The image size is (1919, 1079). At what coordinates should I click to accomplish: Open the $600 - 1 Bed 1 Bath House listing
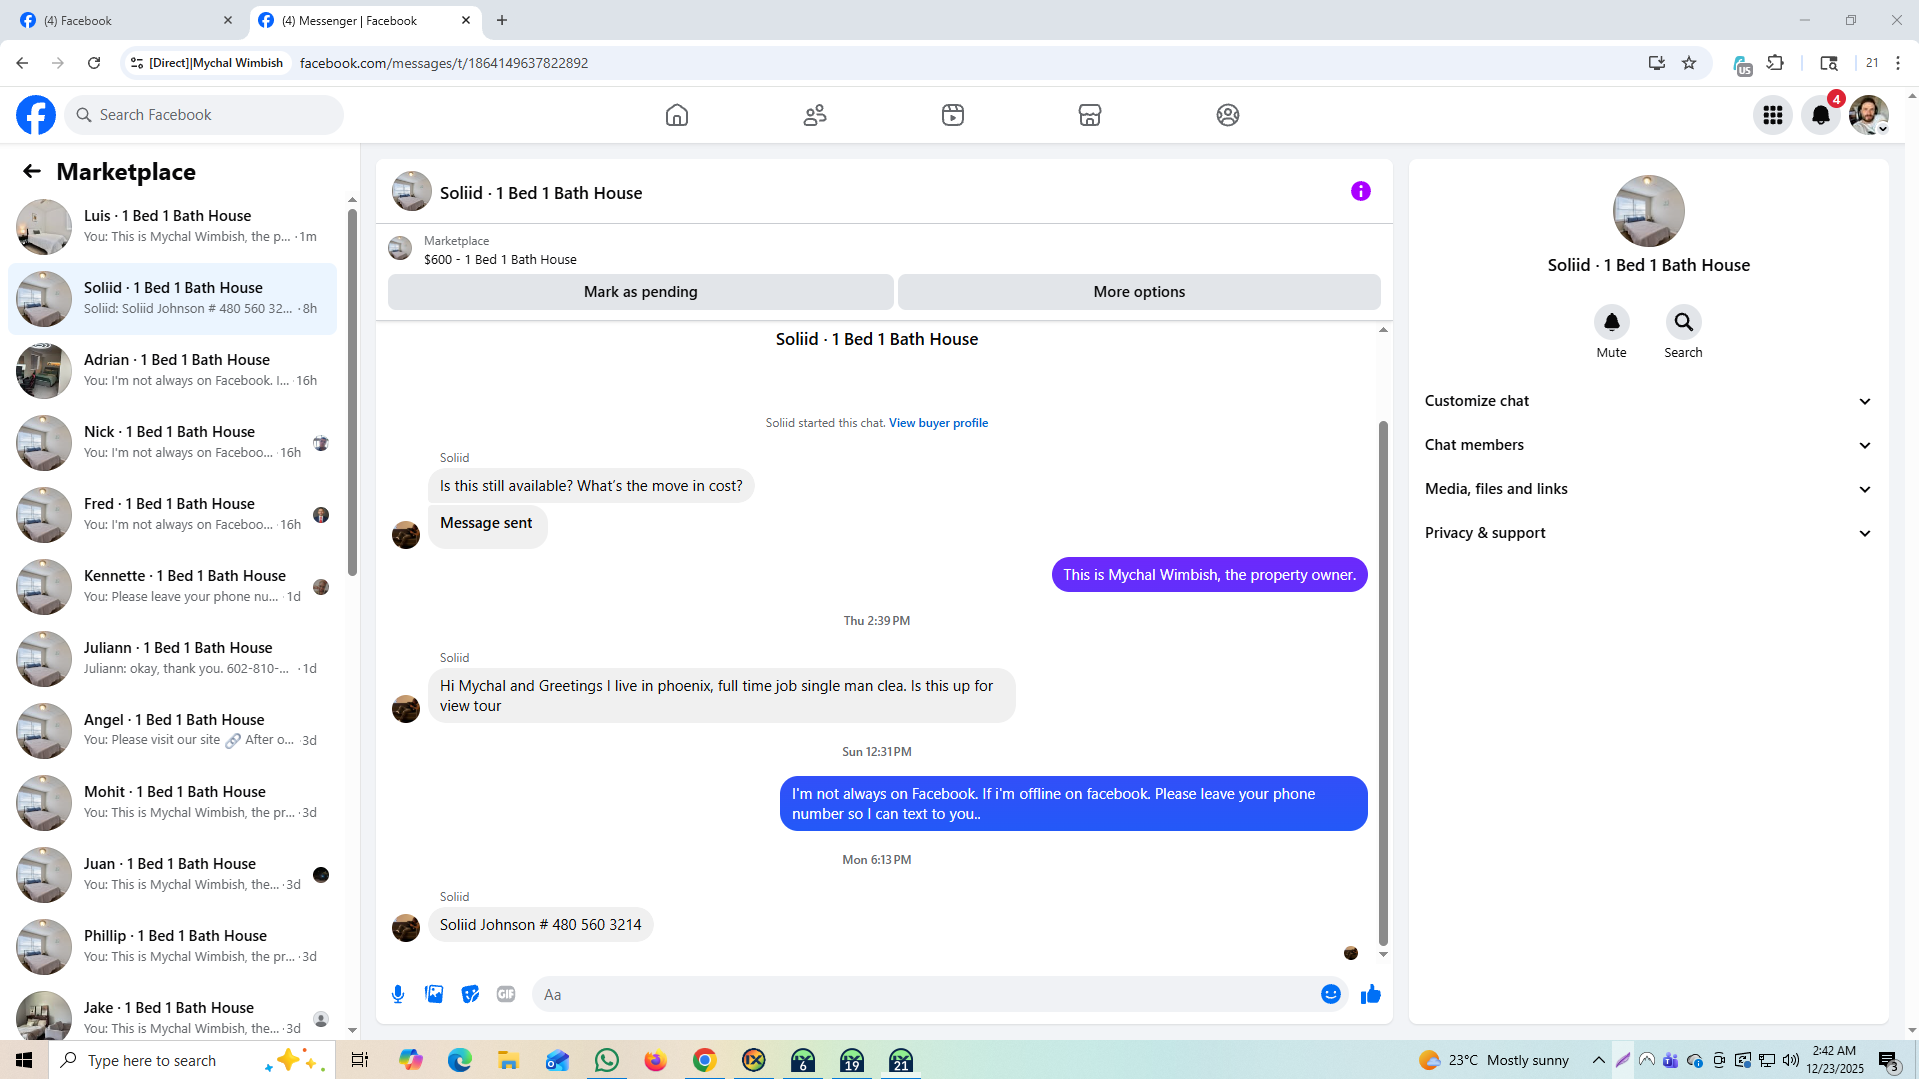tap(500, 259)
